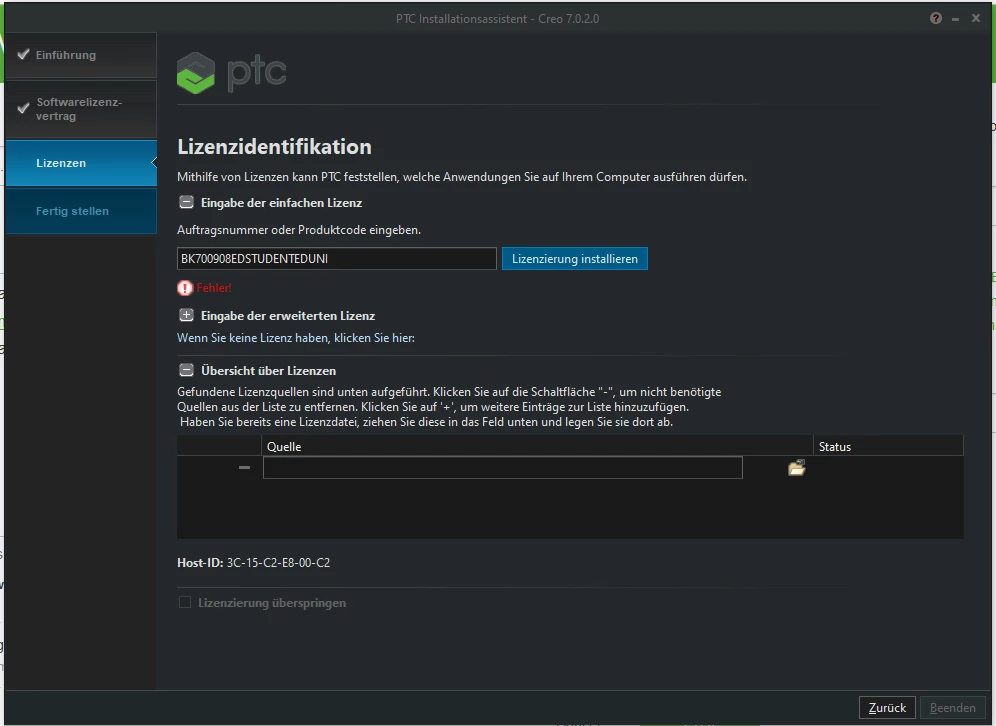Close the PTC Installationsassistent window
The height and width of the screenshot is (726, 996).
tap(976, 18)
